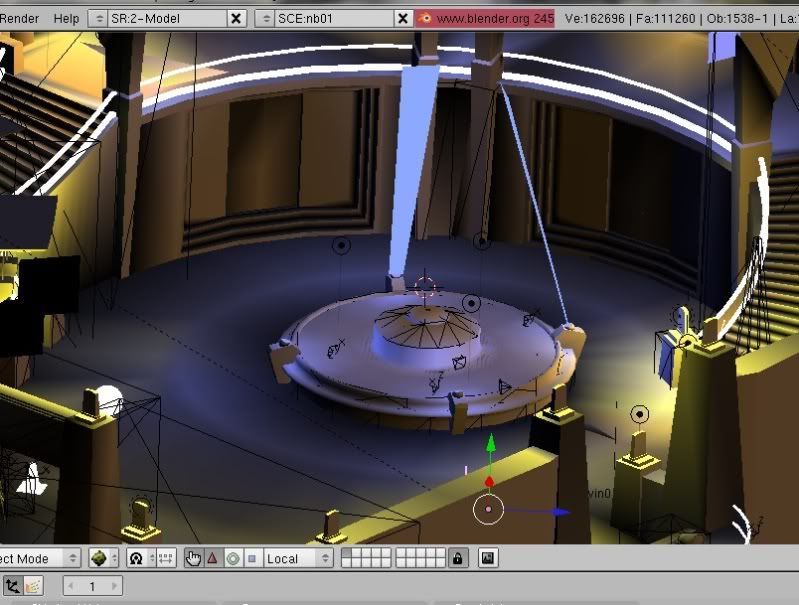Select the Object buttons axes icon
This screenshot has width=799, height=605.
12,586
